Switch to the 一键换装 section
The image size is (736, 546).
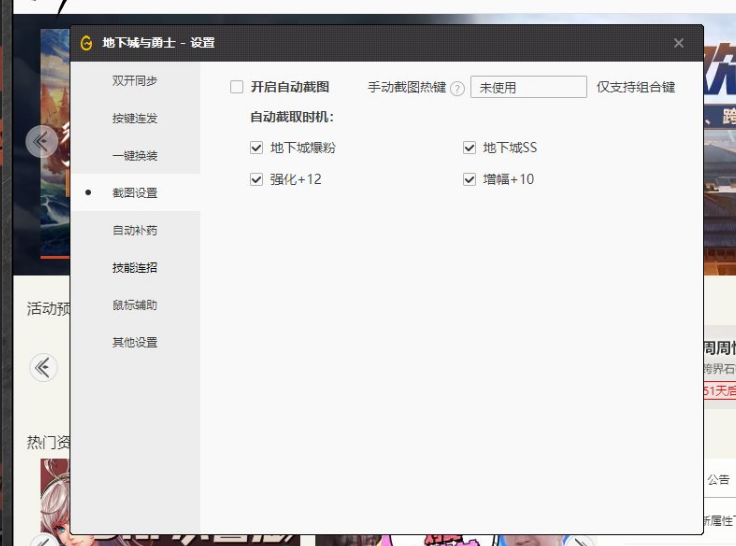(x=135, y=155)
